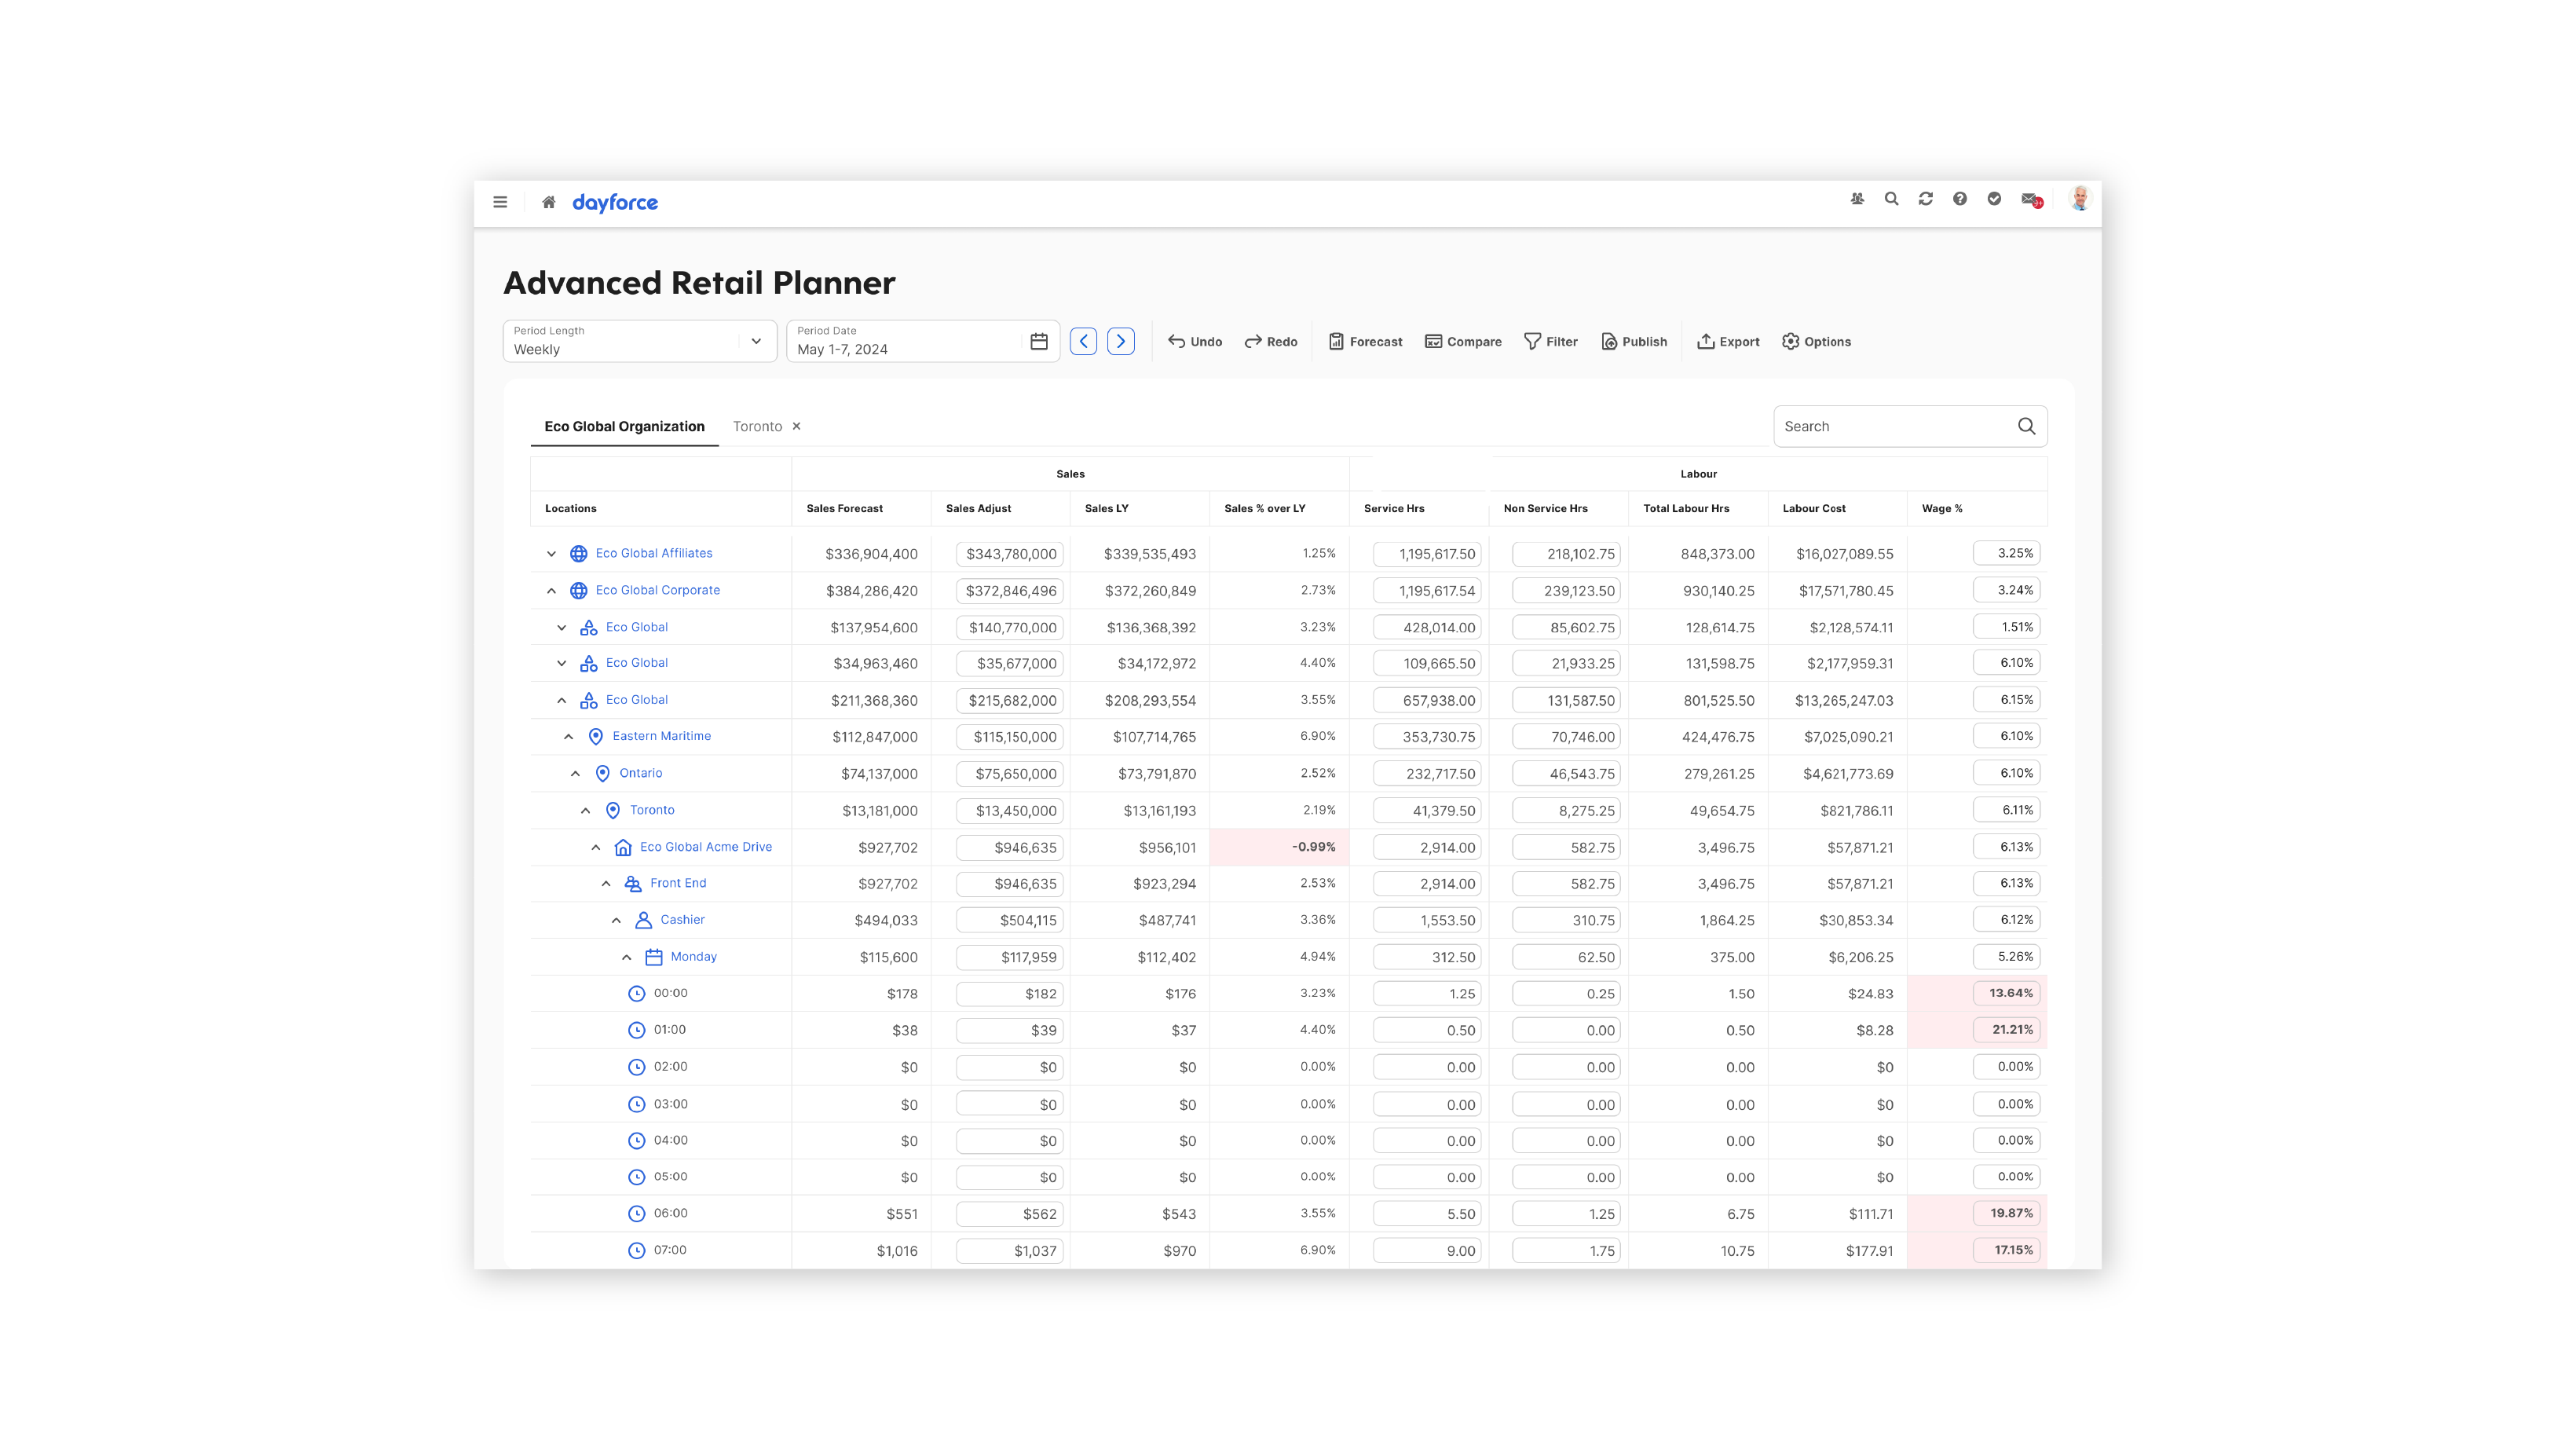Open the help question mark icon
The image size is (2576, 1450).
tap(1960, 199)
